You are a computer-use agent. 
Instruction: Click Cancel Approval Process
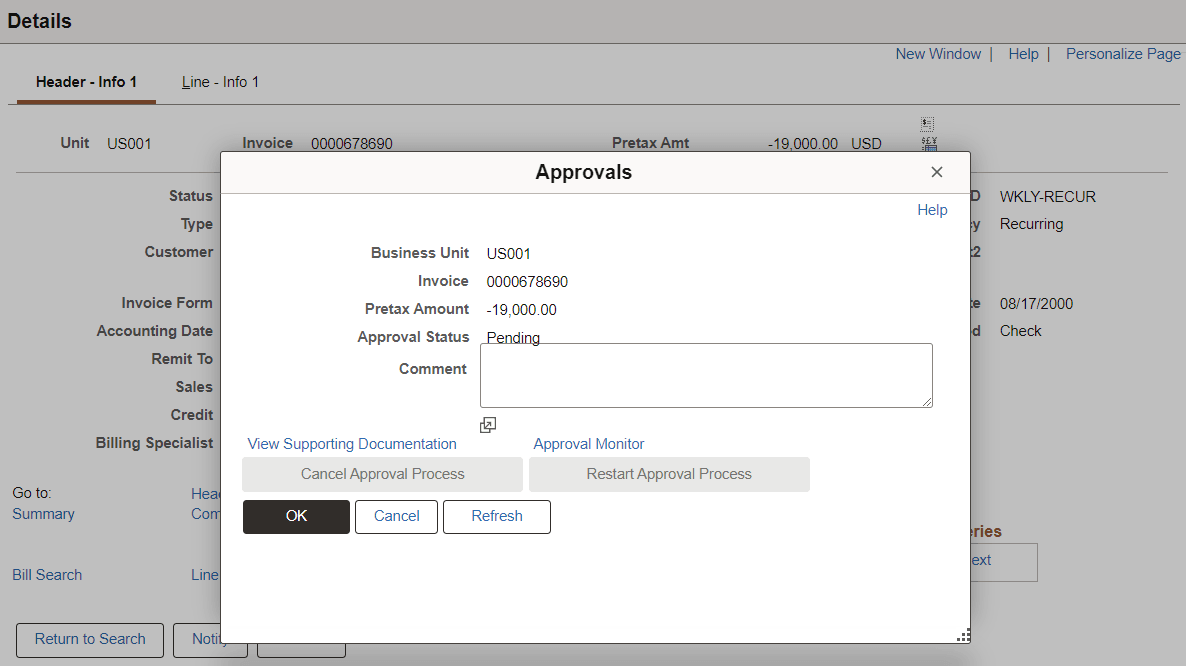click(382, 473)
